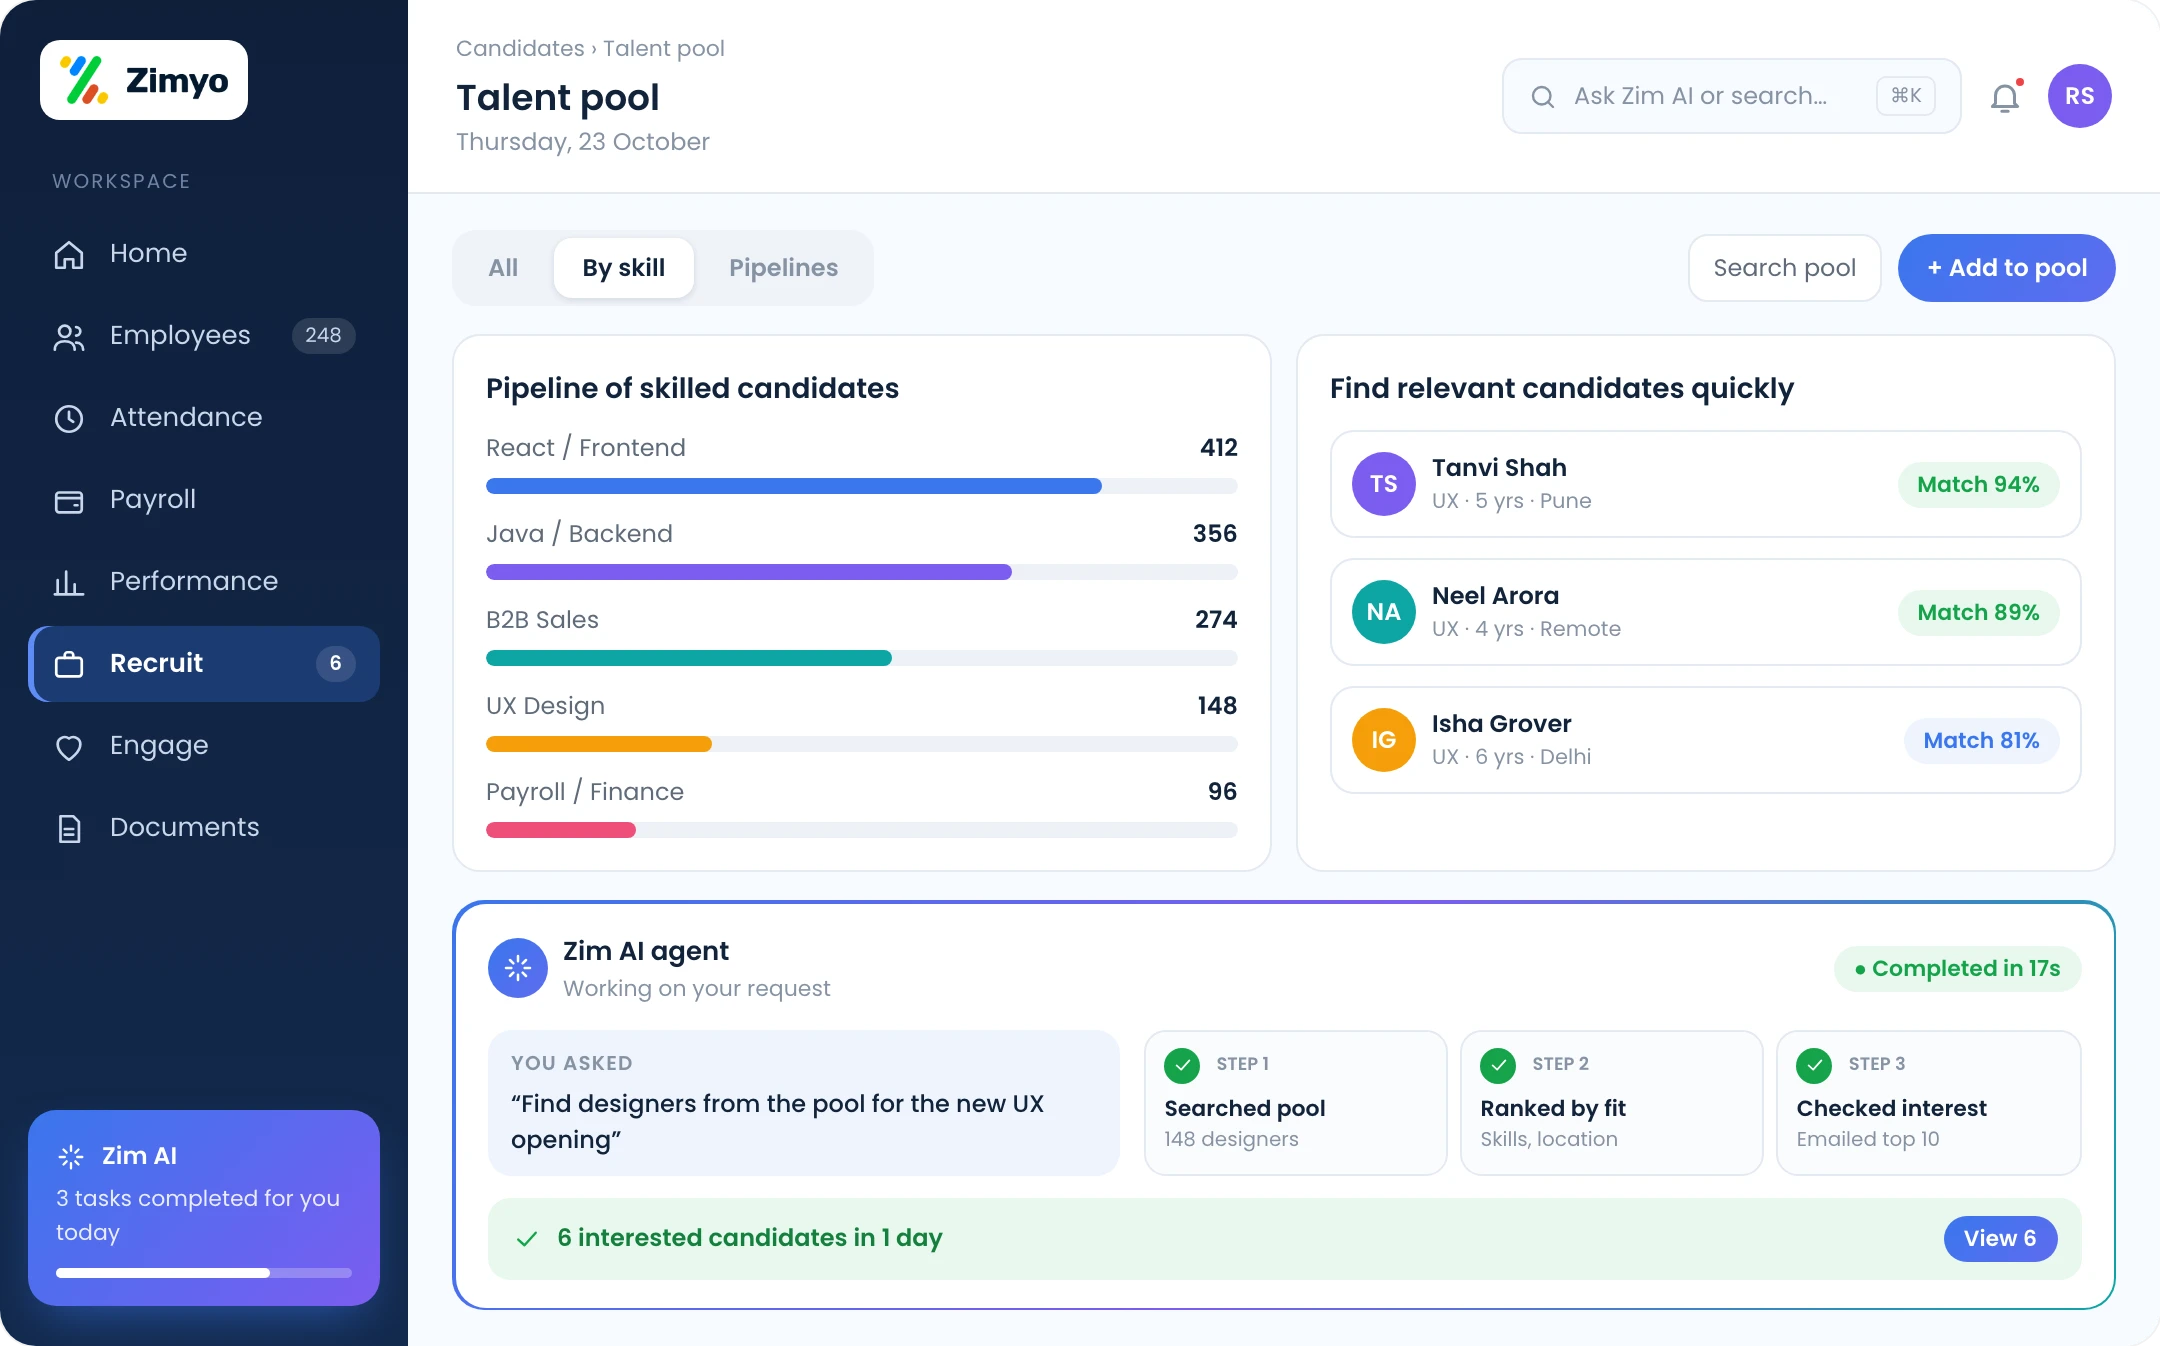This screenshot has height=1346, width=2160.
Task: Click the Ranked by fit step card
Action: [1612, 1103]
